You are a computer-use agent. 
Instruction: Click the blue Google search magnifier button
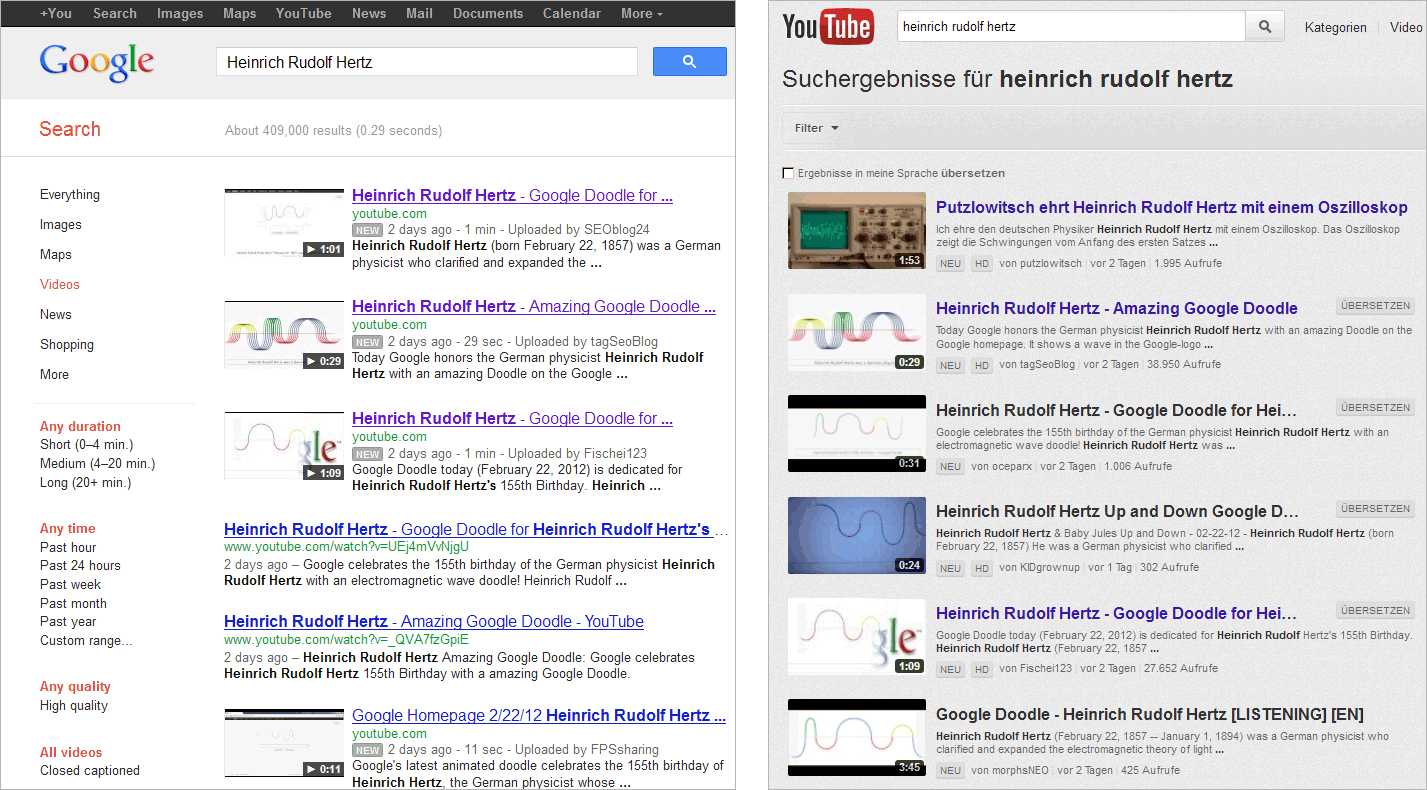pyautogui.click(x=689, y=62)
